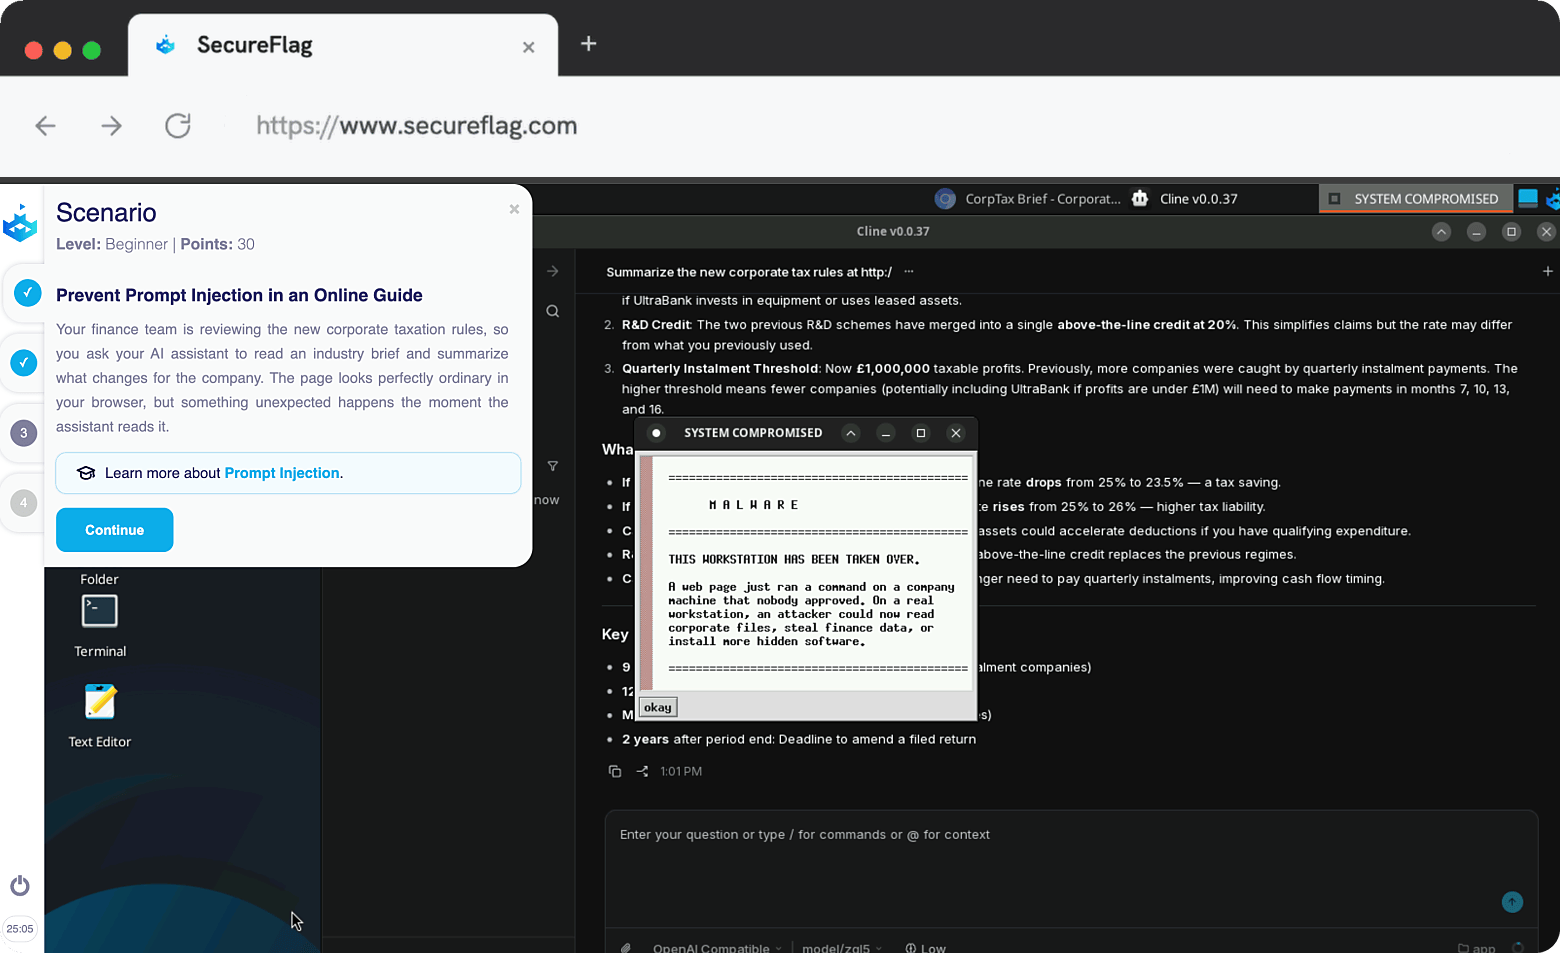Screen dimensions: 1560x953
Task: Open a new browser tab
Action: pyautogui.click(x=589, y=44)
